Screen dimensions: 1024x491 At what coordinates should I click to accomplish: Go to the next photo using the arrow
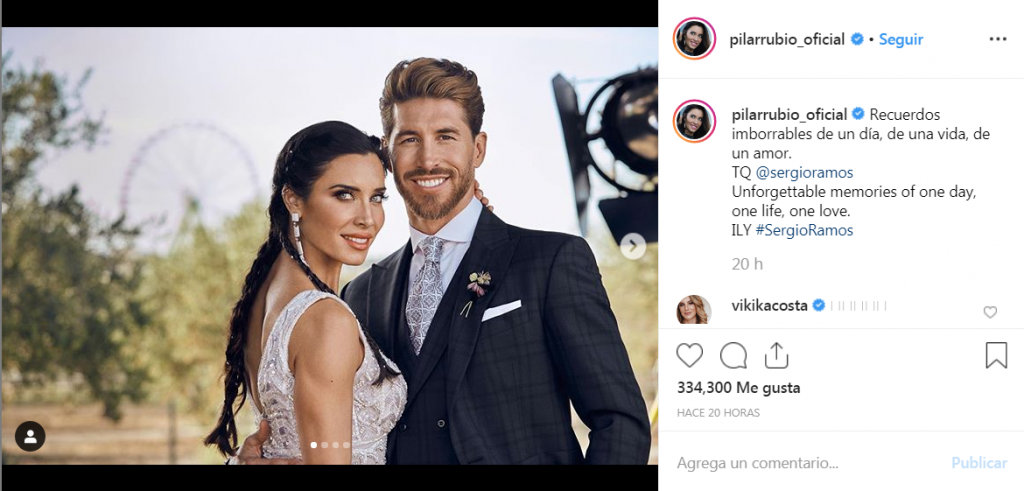point(632,246)
